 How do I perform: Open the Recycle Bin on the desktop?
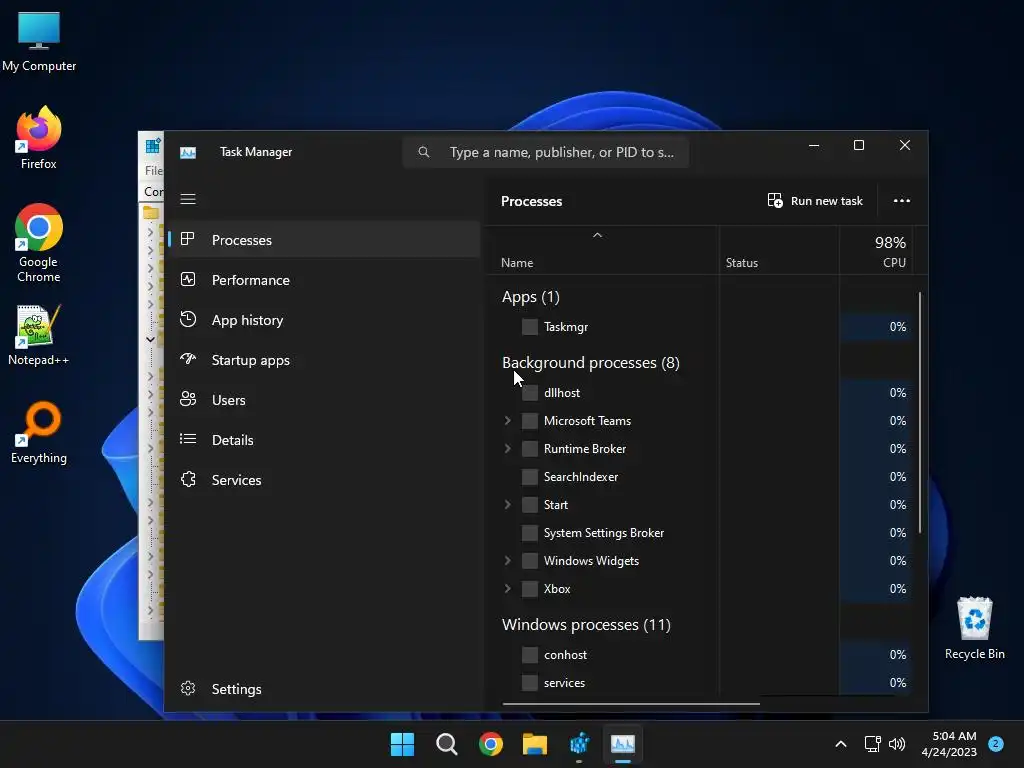point(974,628)
